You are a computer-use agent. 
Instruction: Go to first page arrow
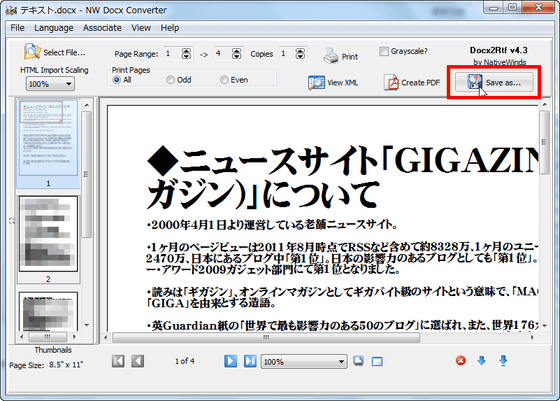(118, 361)
